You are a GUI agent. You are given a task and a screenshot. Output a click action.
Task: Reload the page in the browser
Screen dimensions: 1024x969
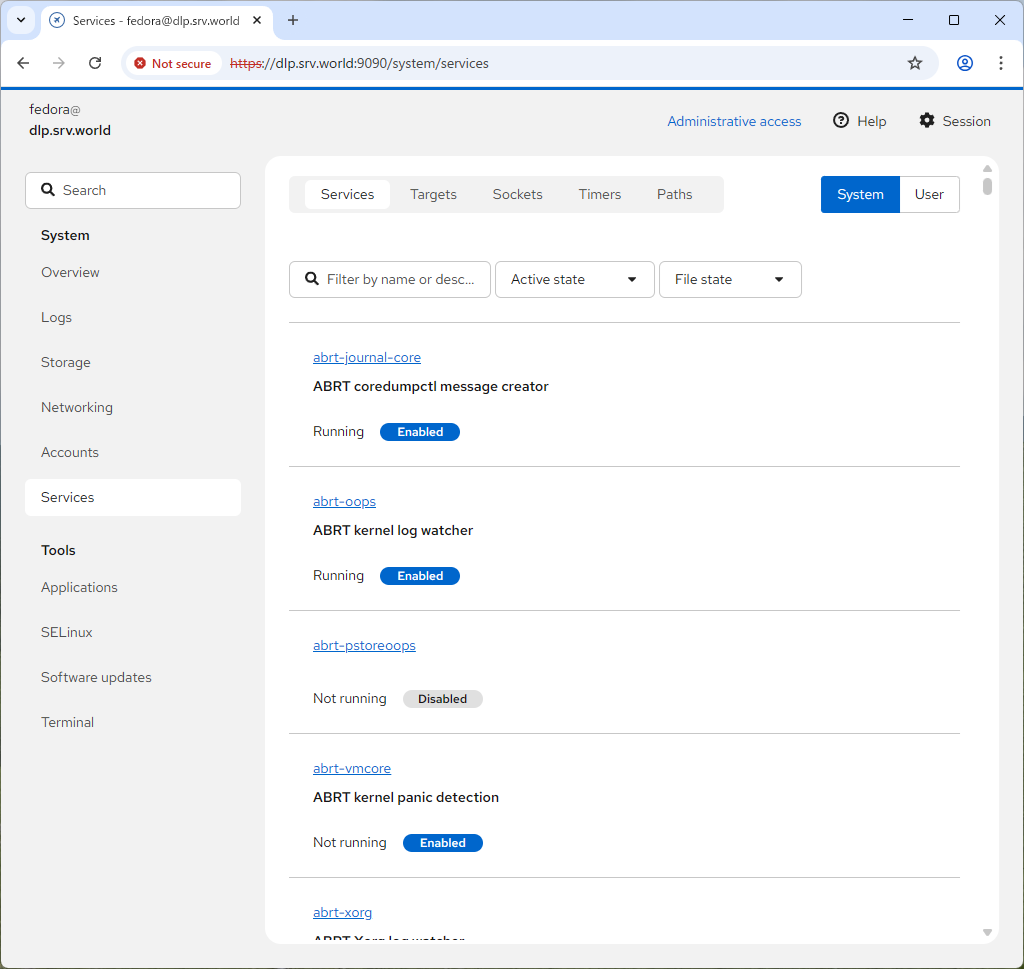point(95,63)
